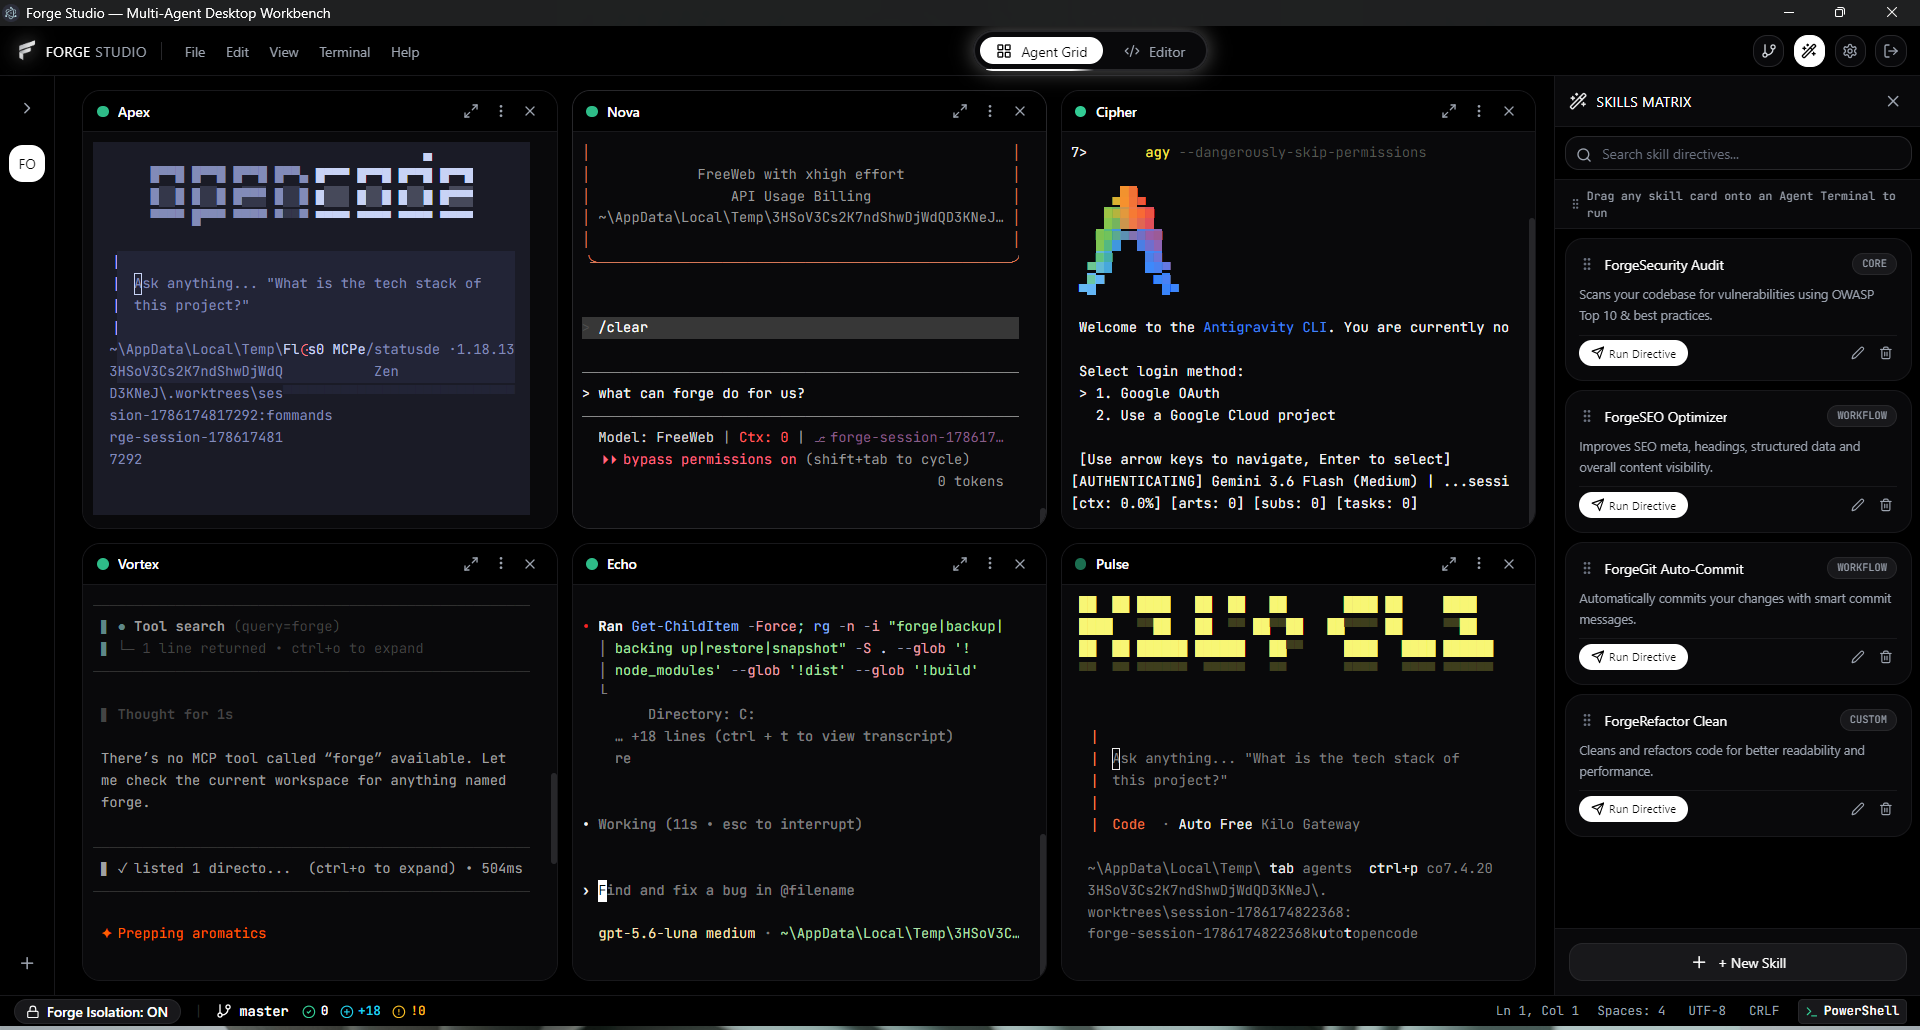The width and height of the screenshot is (1920, 1030).
Task: Delete the ForgeGit Auto-Commit skill
Action: pos(1886,657)
